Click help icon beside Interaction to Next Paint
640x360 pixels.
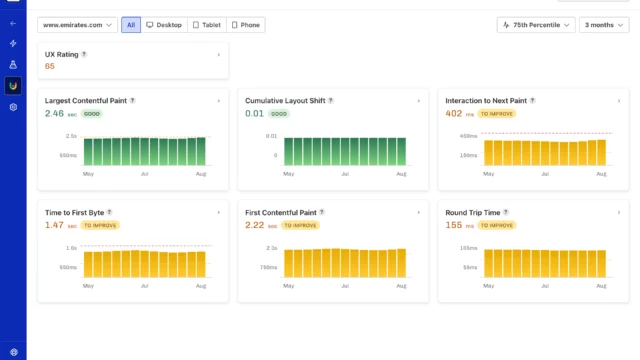(532, 100)
